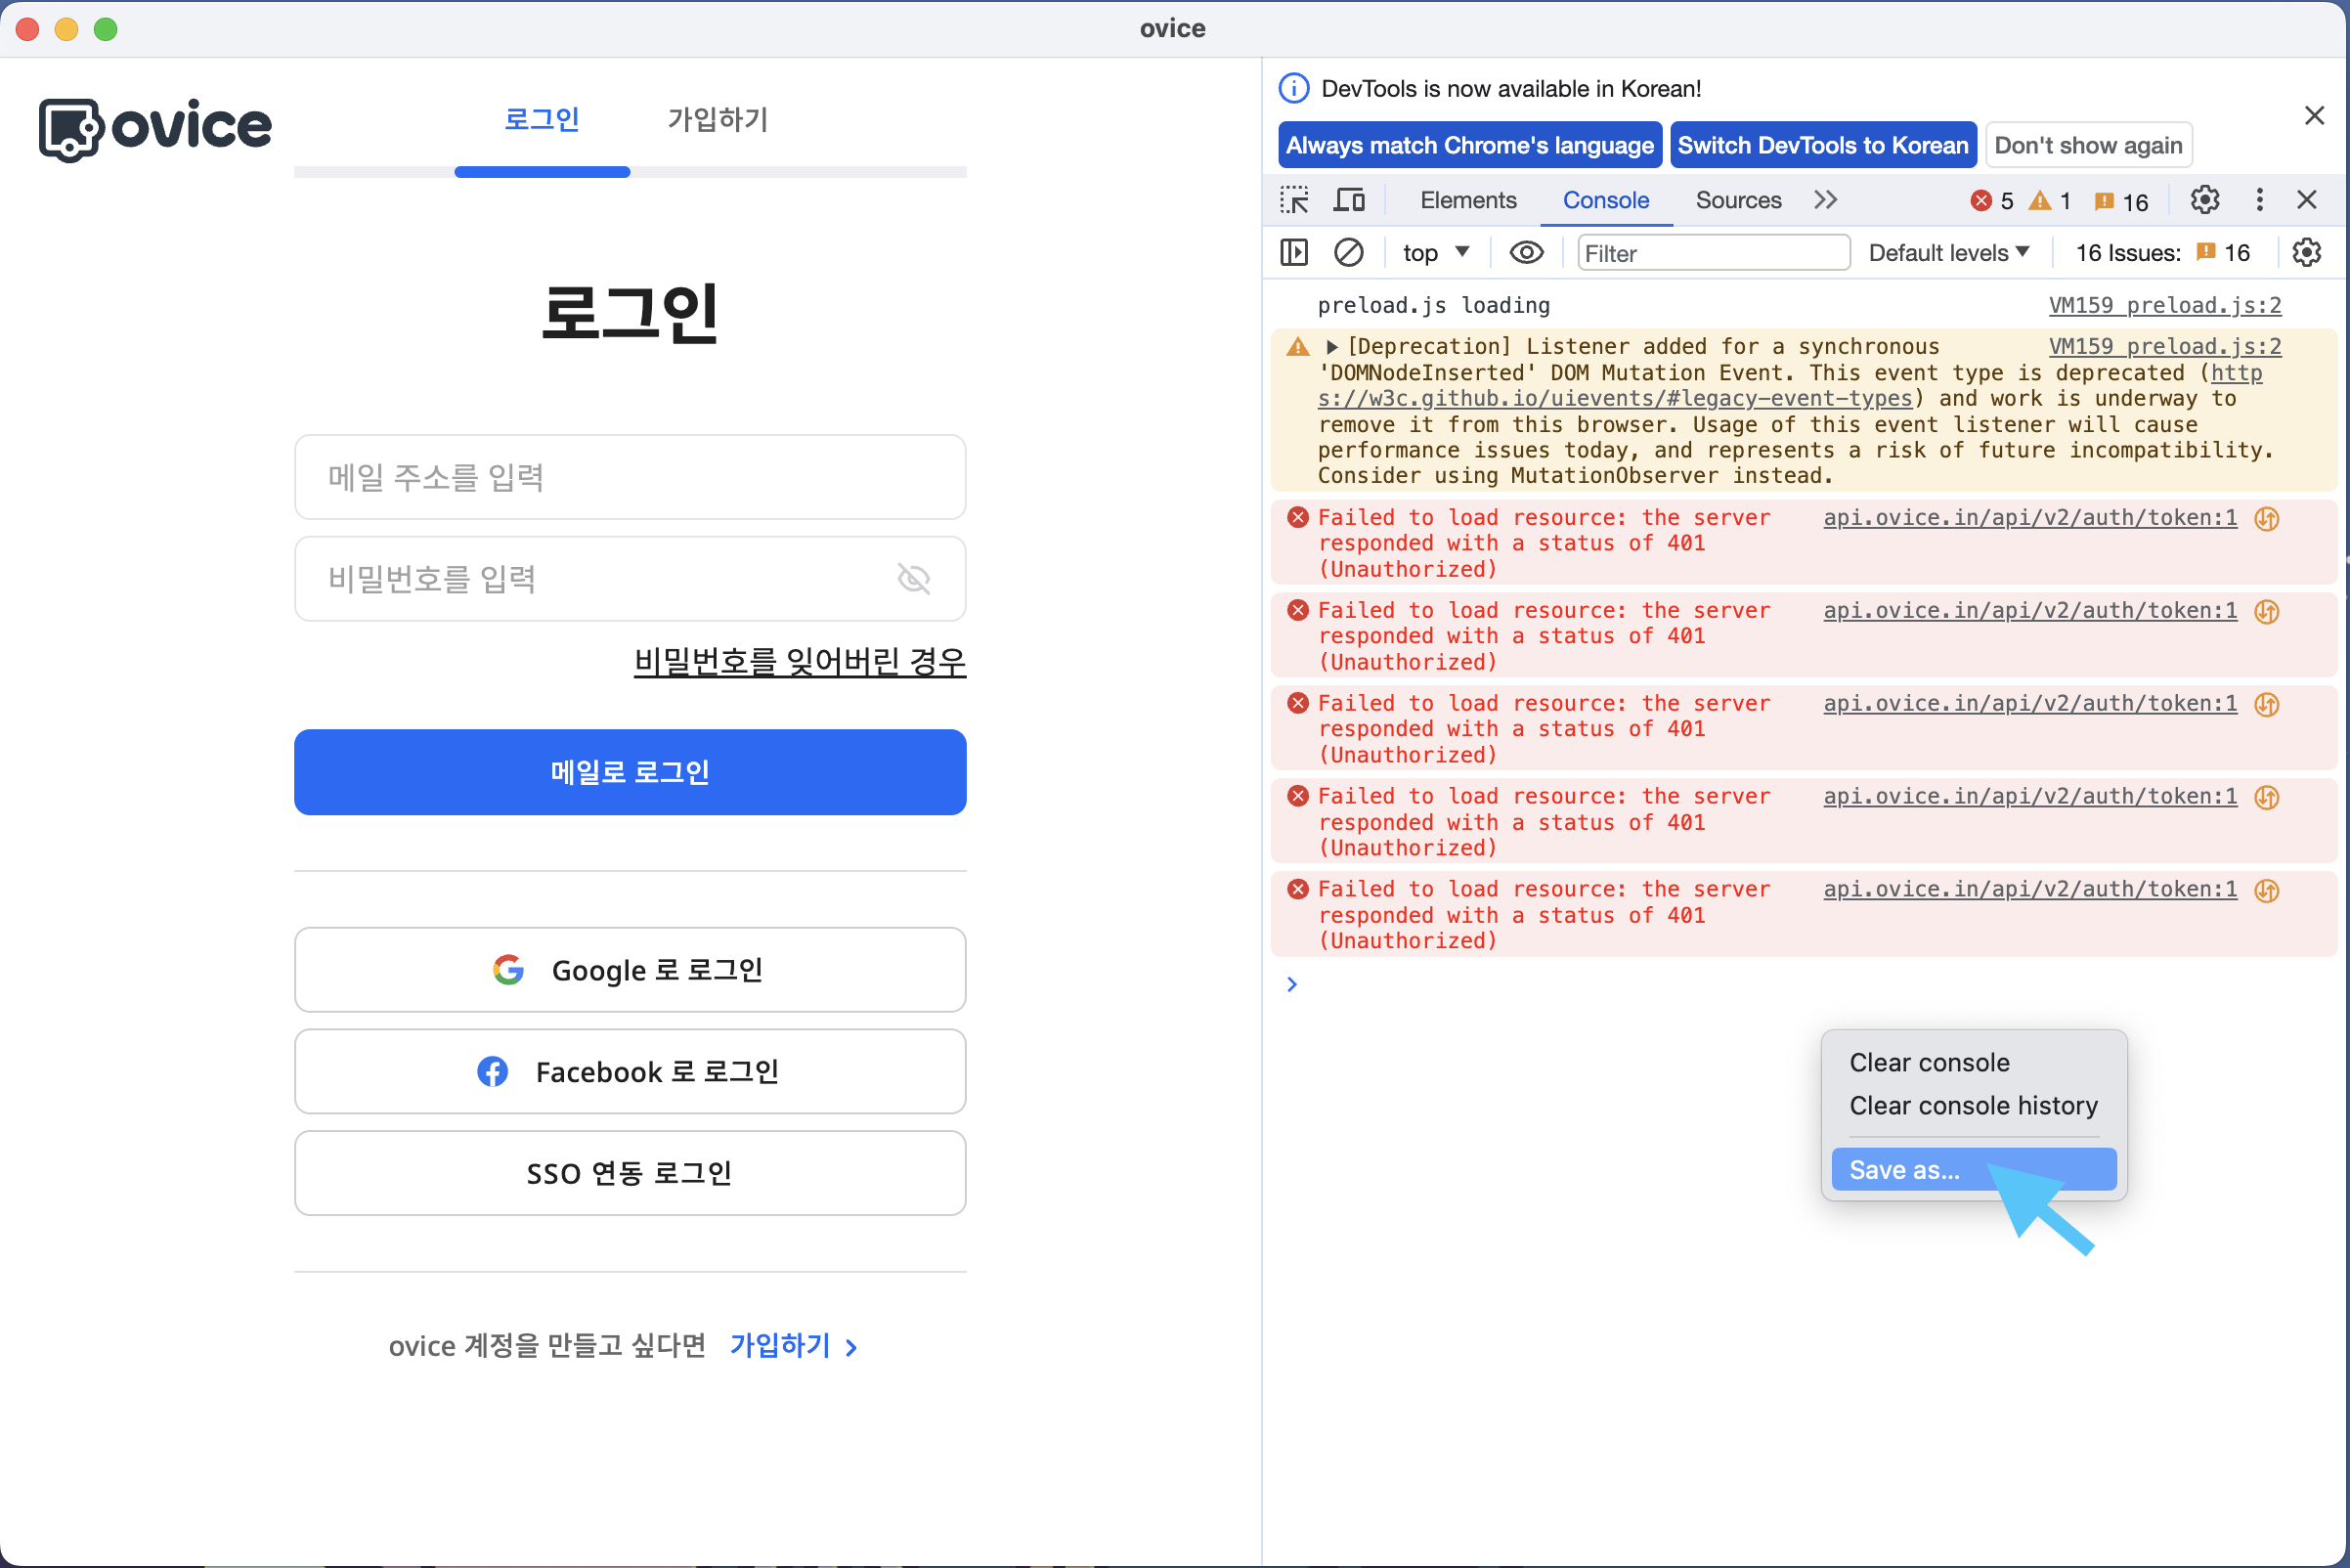The width and height of the screenshot is (2350, 1568).
Task: Click Google 로 로그인 button
Action: click(x=630, y=969)
